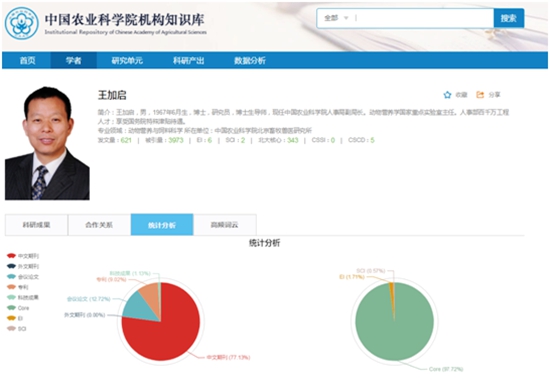Switch to the 合作关系 tab
The width and height of the screenshot is (550, 389).
99,224
